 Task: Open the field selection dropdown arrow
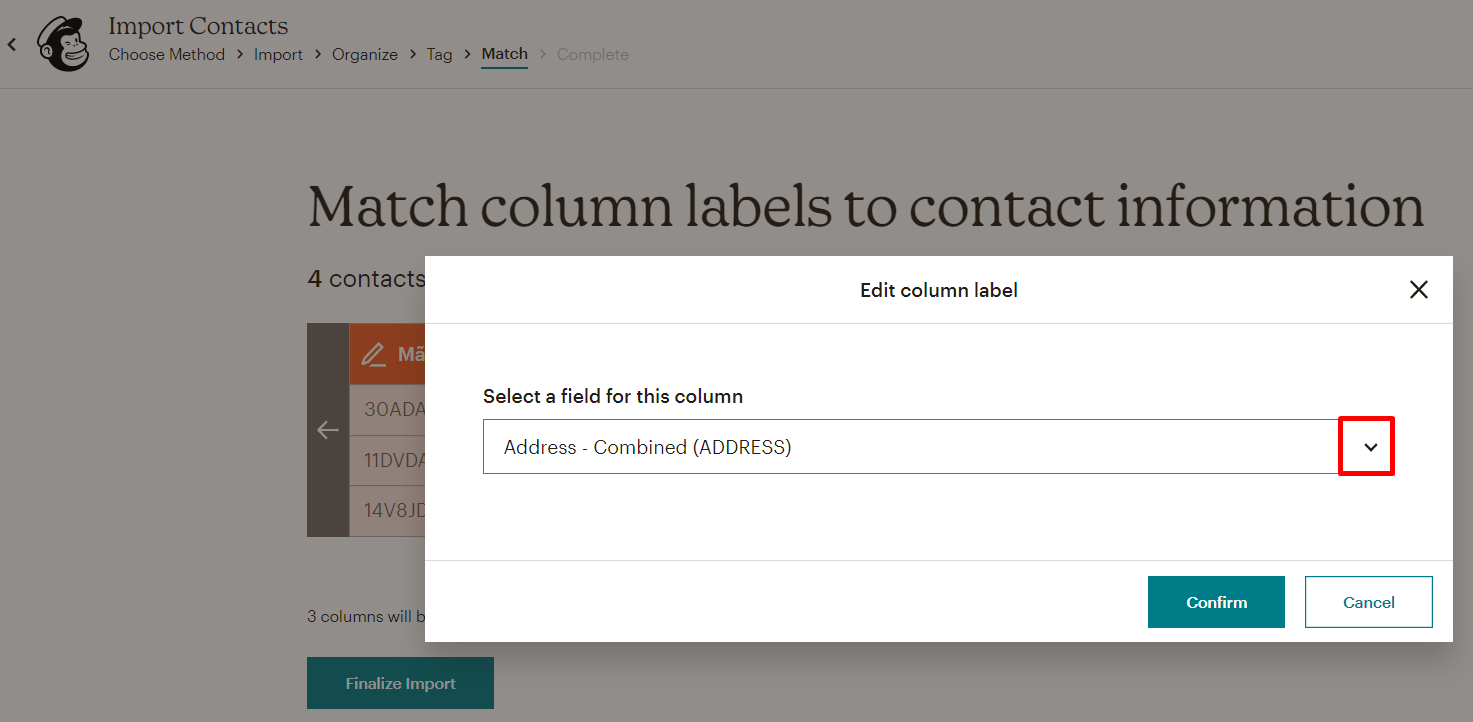pyautogui.click(x=1366, y=446)
